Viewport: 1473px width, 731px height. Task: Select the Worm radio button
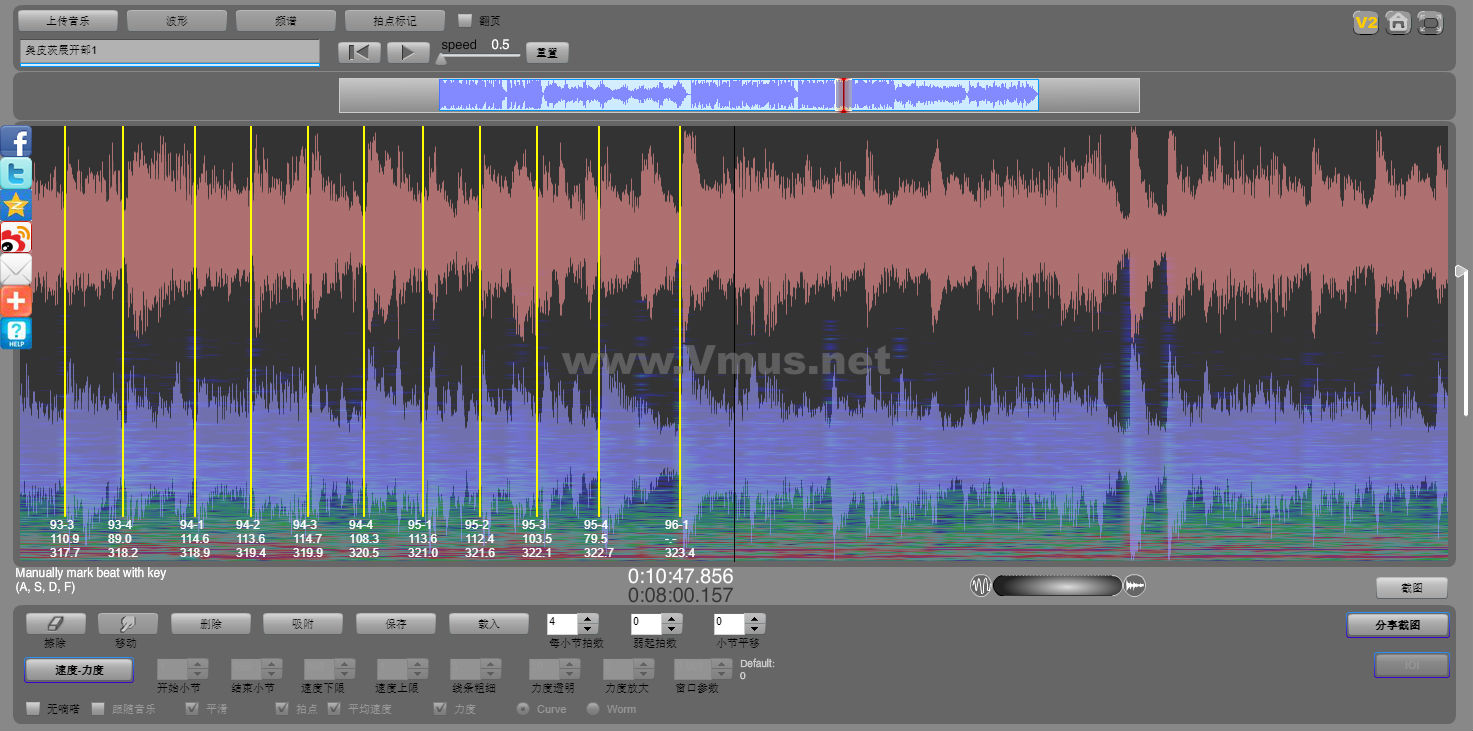[x=593, y=708]
